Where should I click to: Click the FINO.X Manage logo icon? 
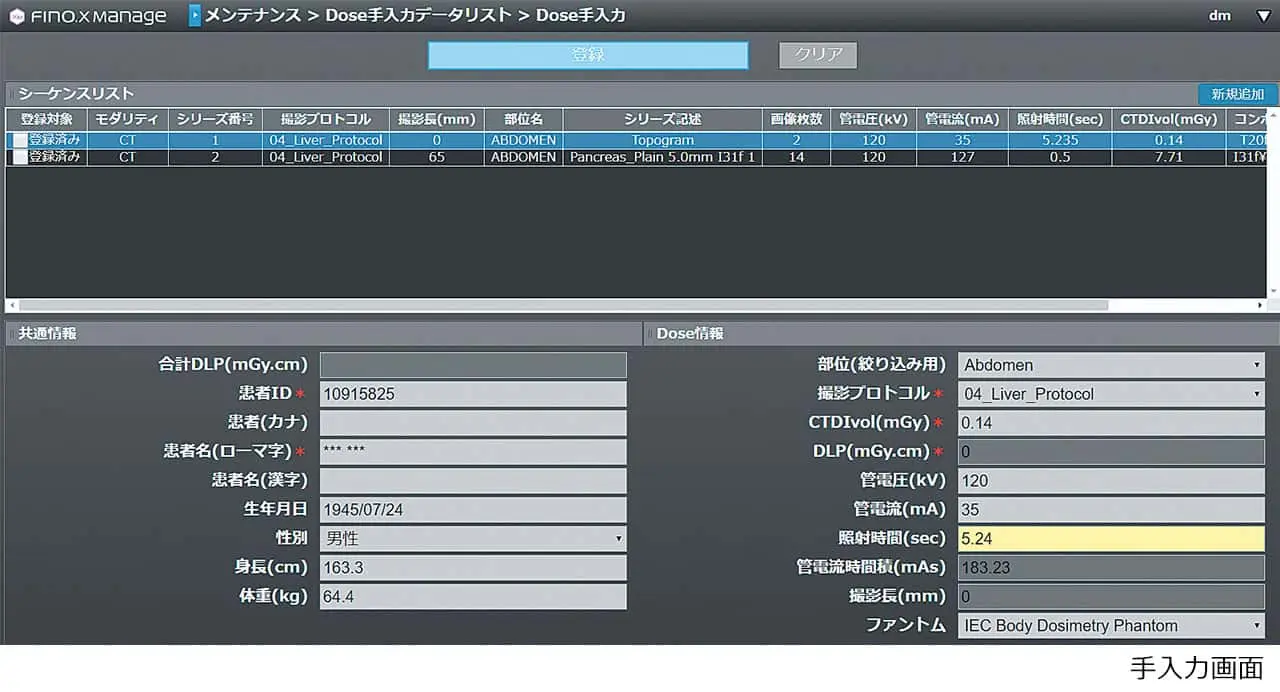click(x=17, y=17)
